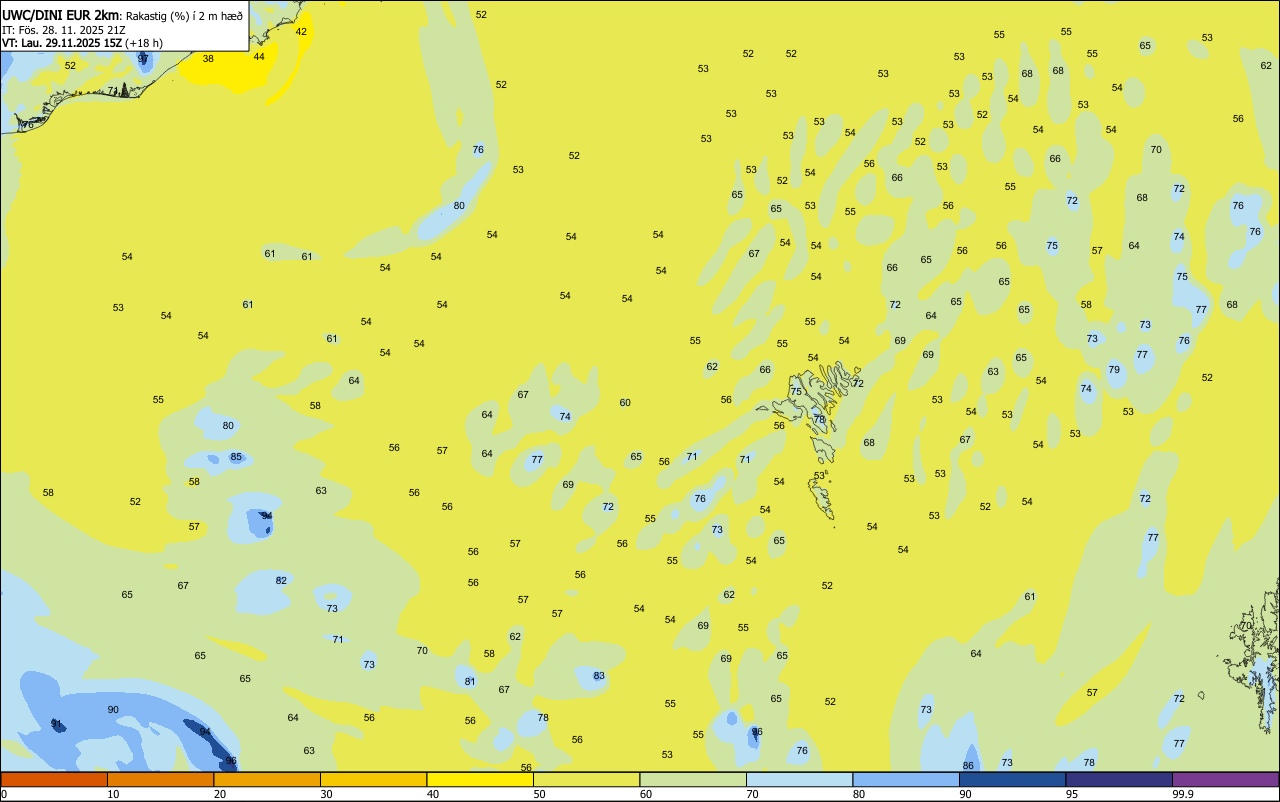Click the humidity value 44 on the map
This screenshot has height=802, width=1280.
[259, 56]
